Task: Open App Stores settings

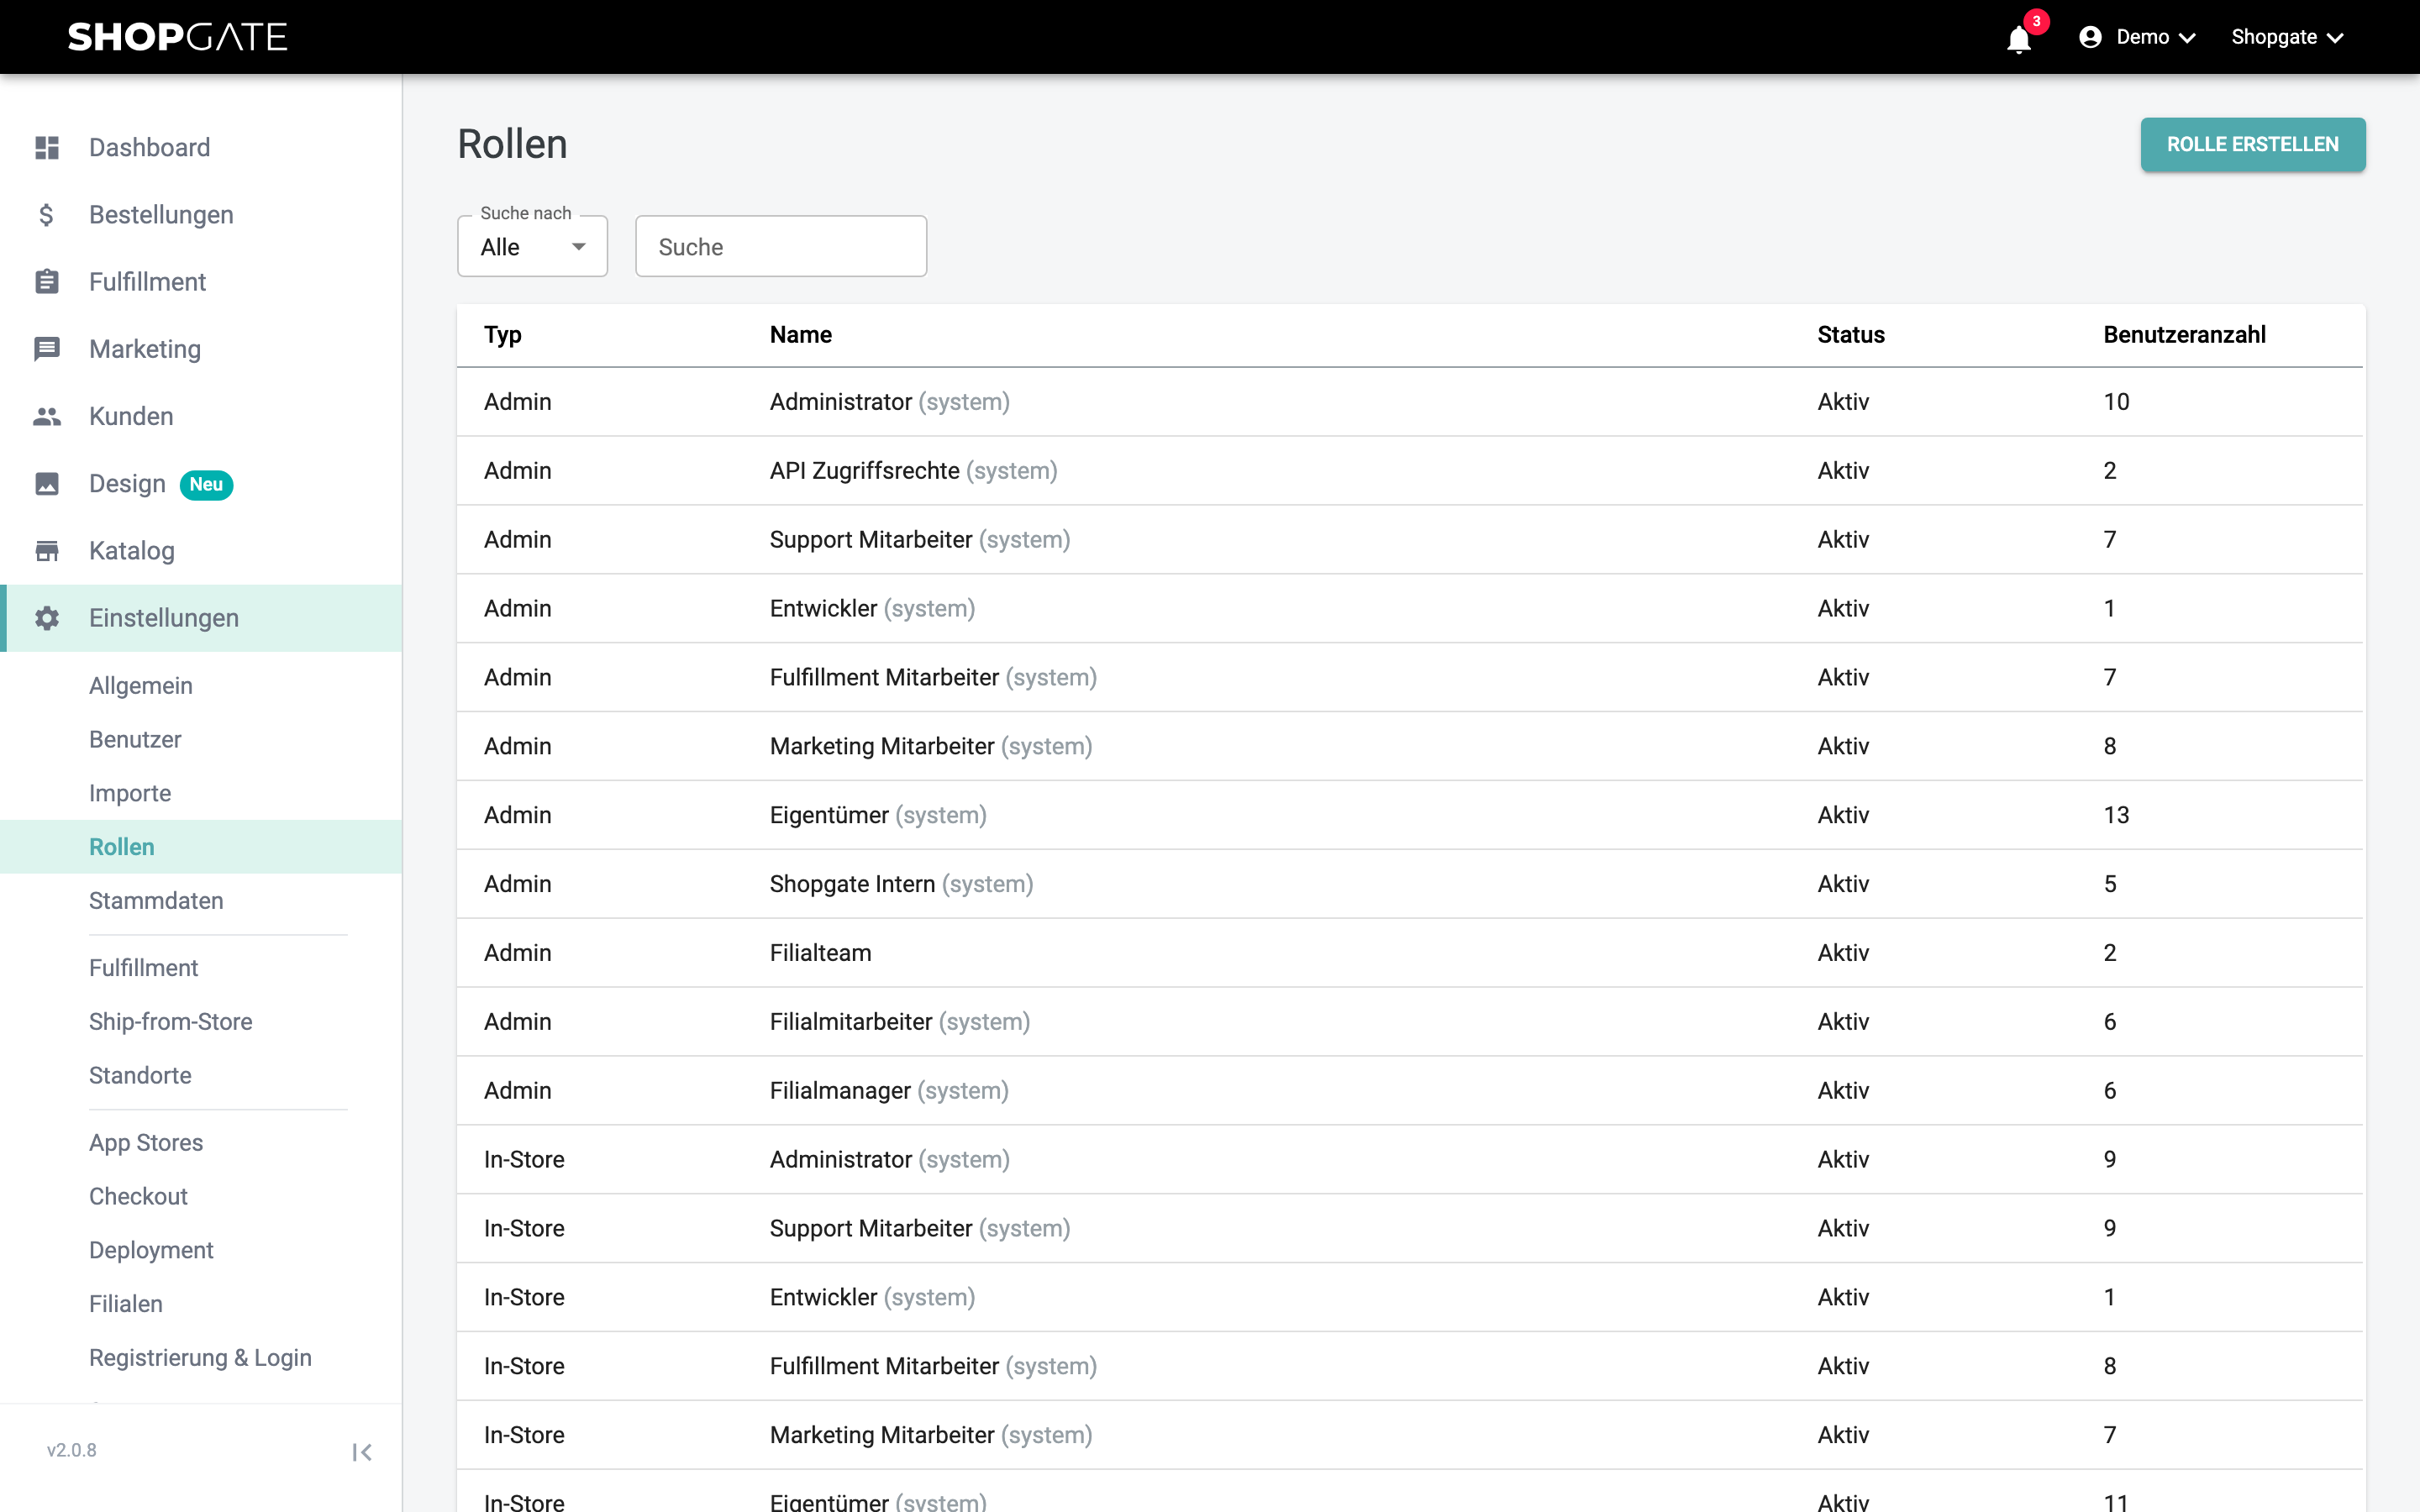Action: 146,1143
